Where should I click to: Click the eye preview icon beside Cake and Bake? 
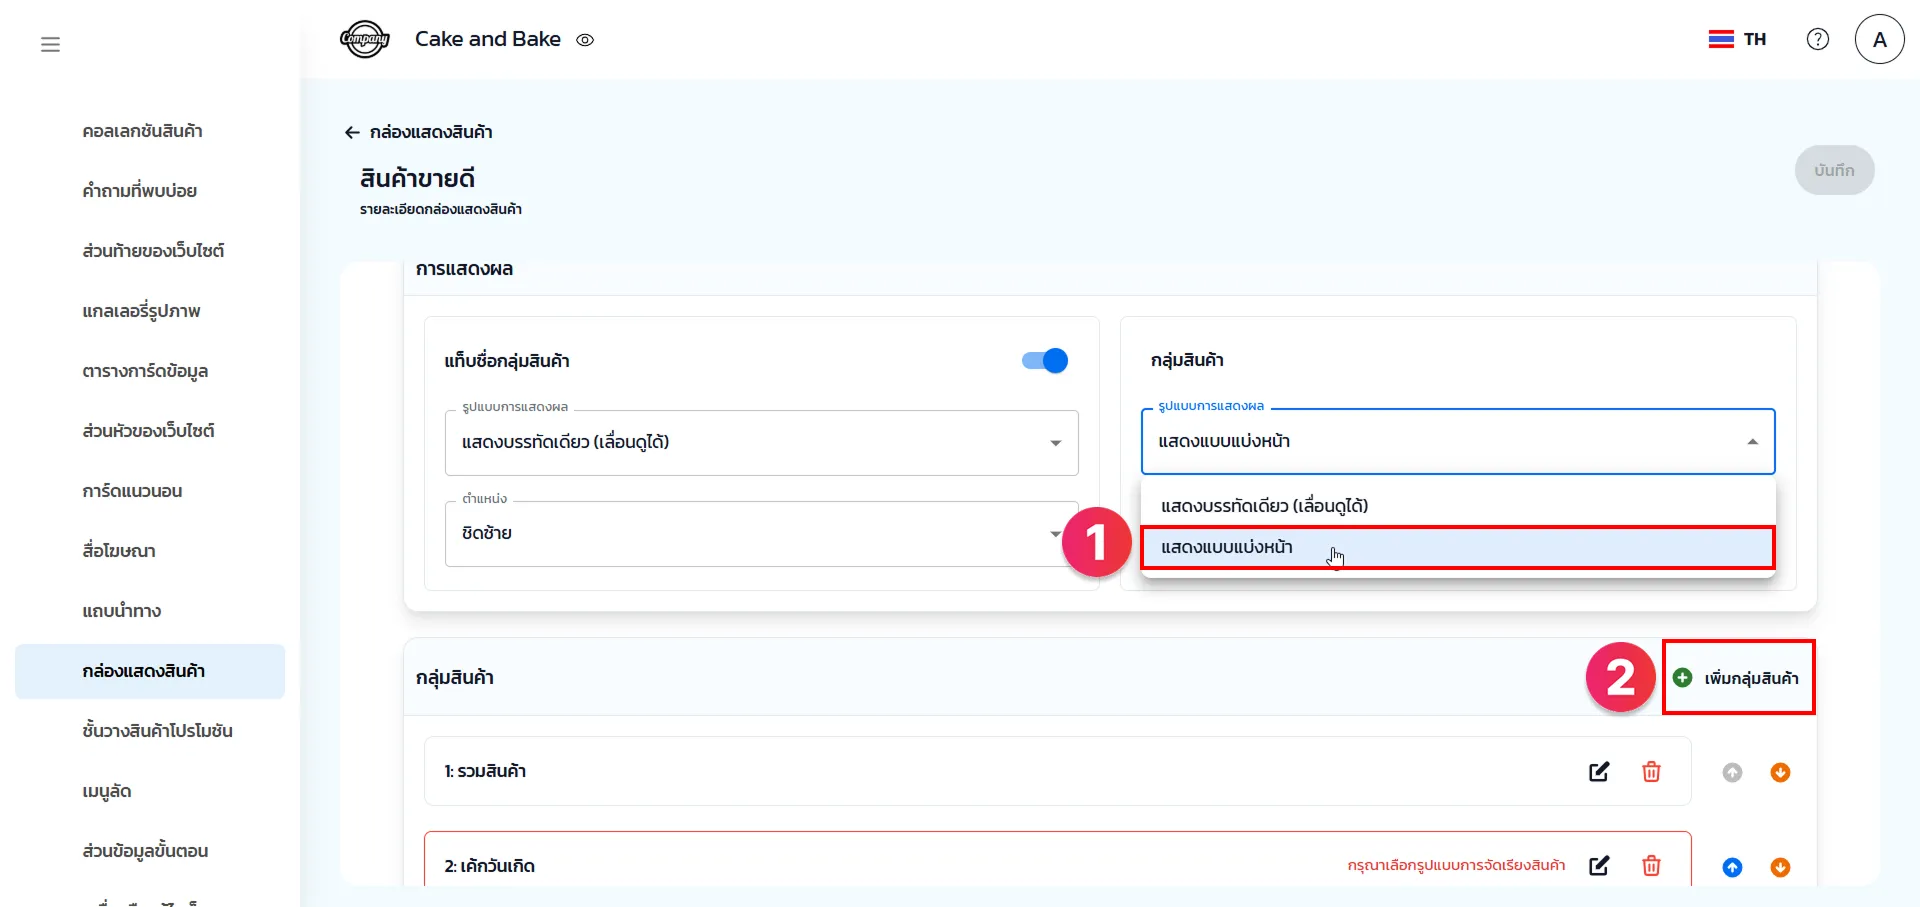(585, 40)
